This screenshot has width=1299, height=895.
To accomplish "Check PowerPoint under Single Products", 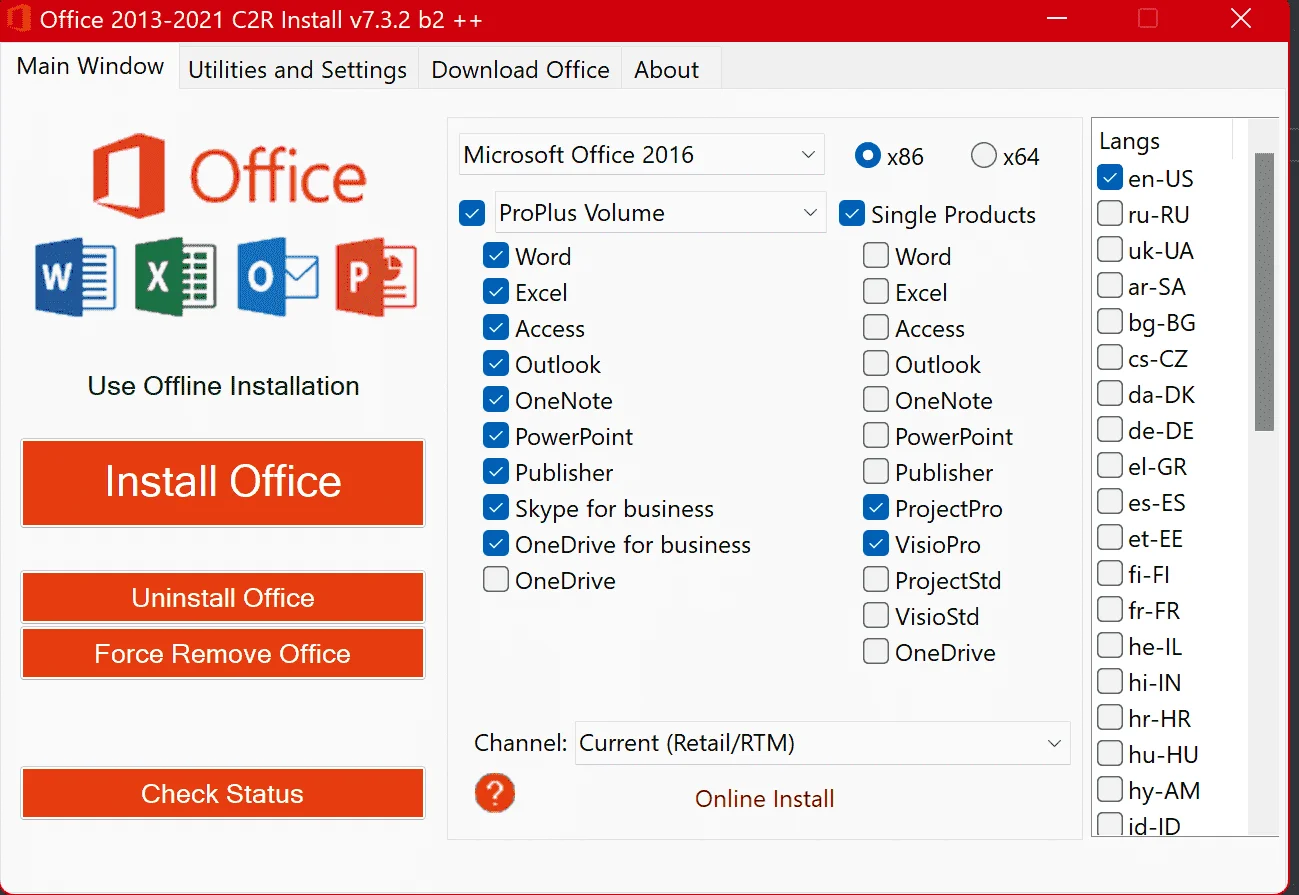I will pos(876,436).
